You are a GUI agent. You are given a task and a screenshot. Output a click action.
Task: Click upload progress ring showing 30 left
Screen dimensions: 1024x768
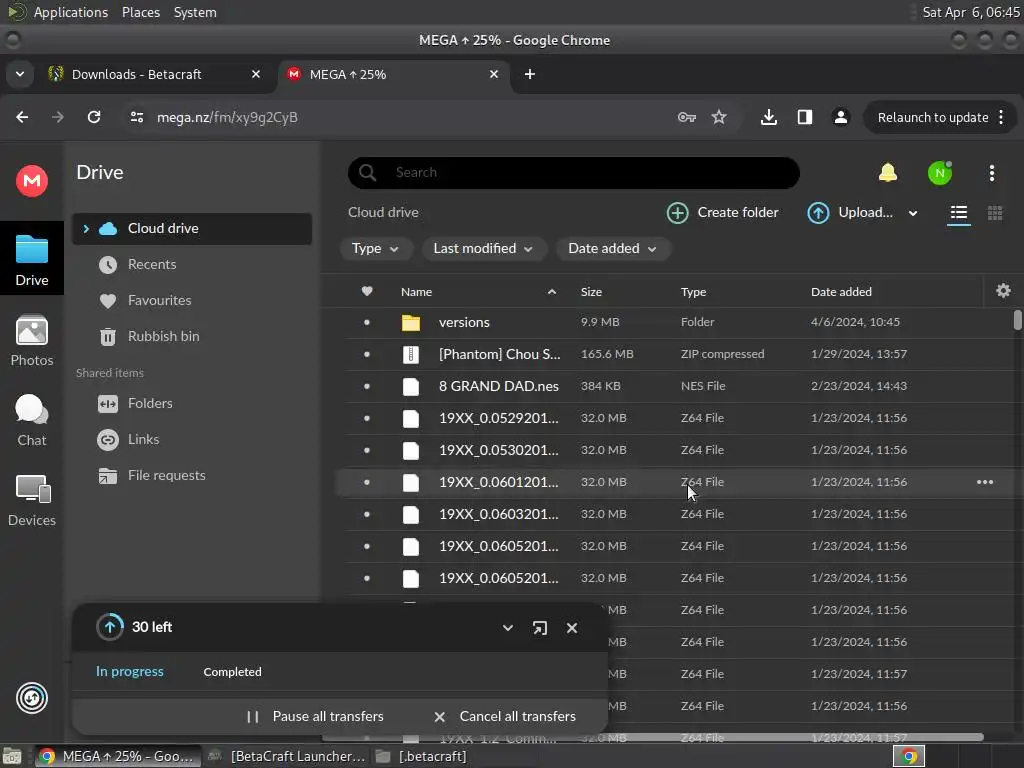click(x=110, y=627)
